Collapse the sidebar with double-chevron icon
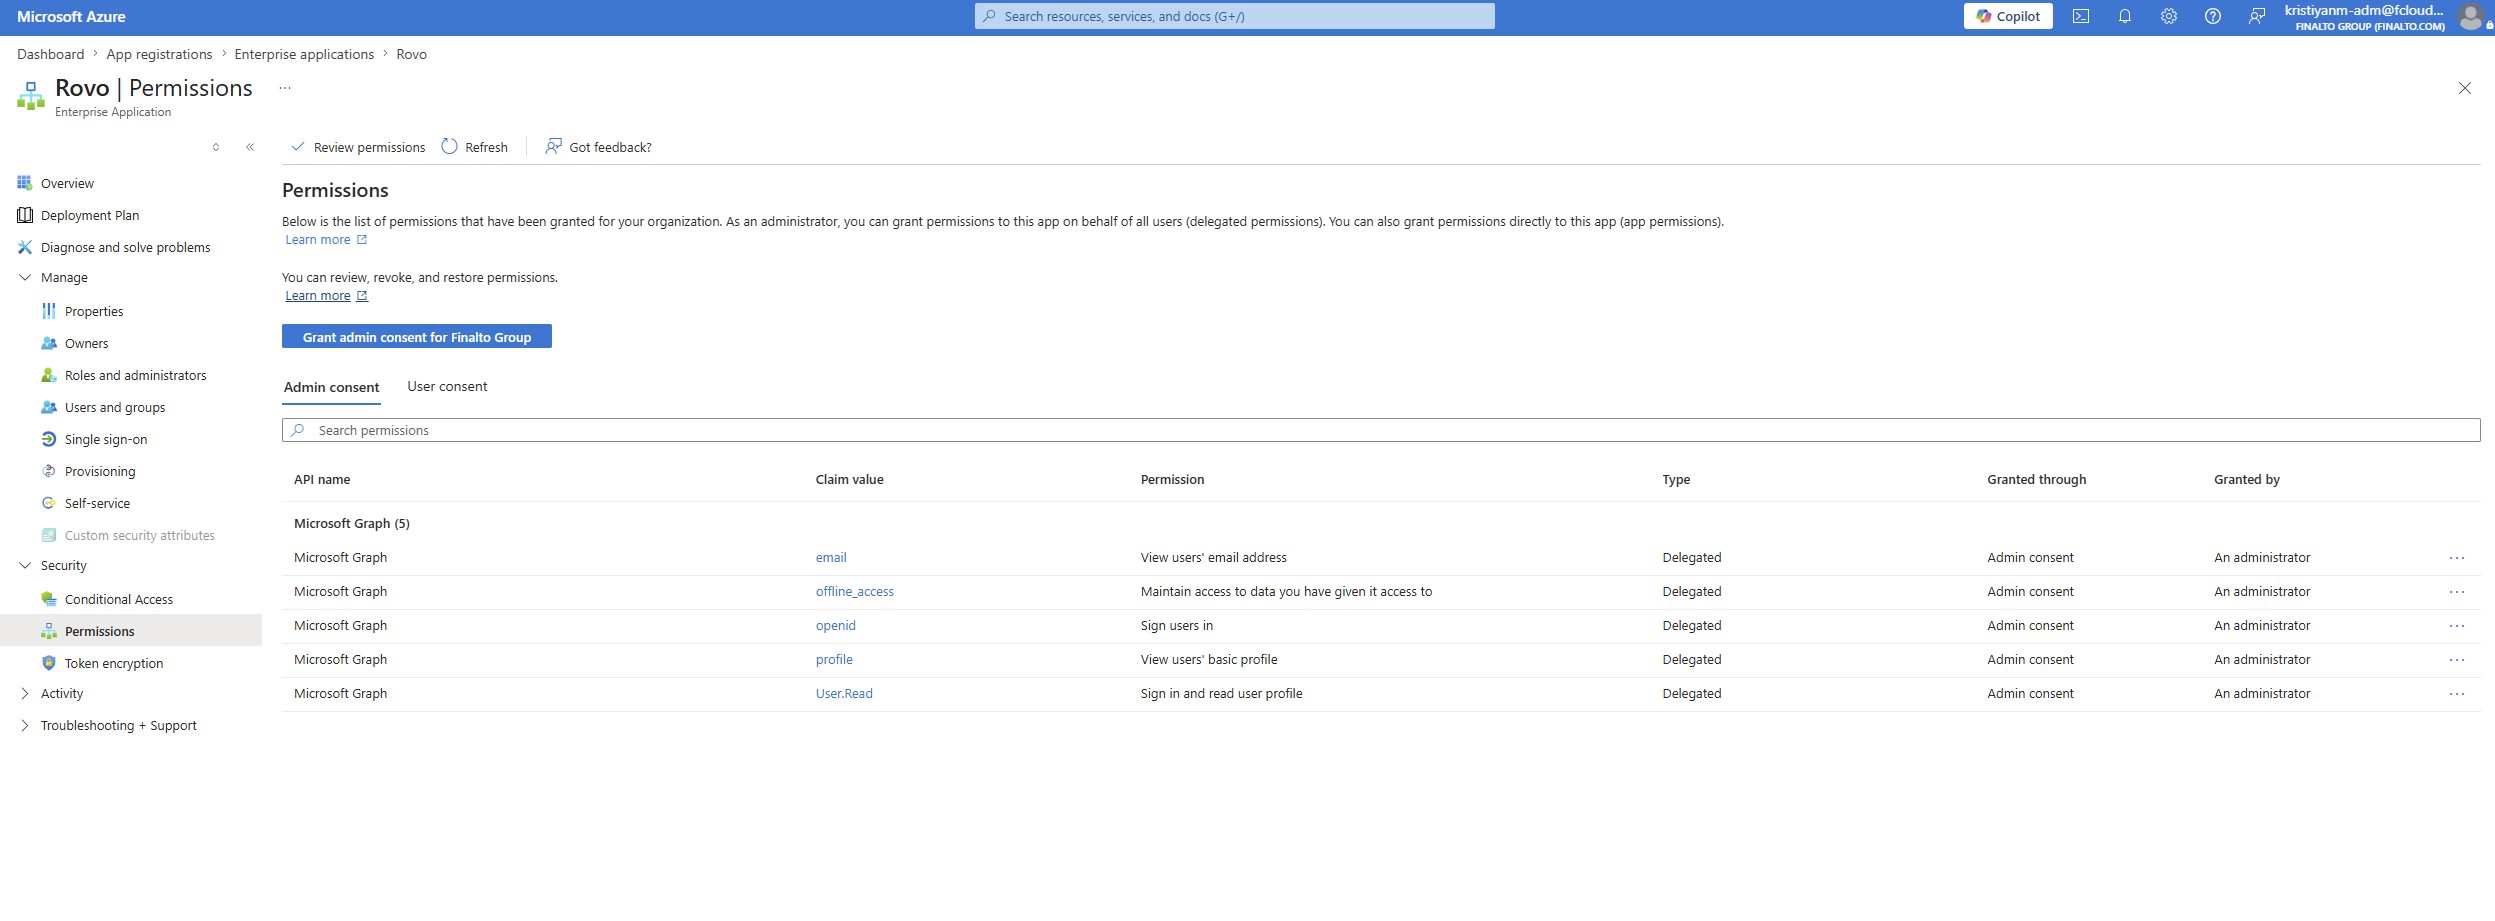 tap(250, 147)
